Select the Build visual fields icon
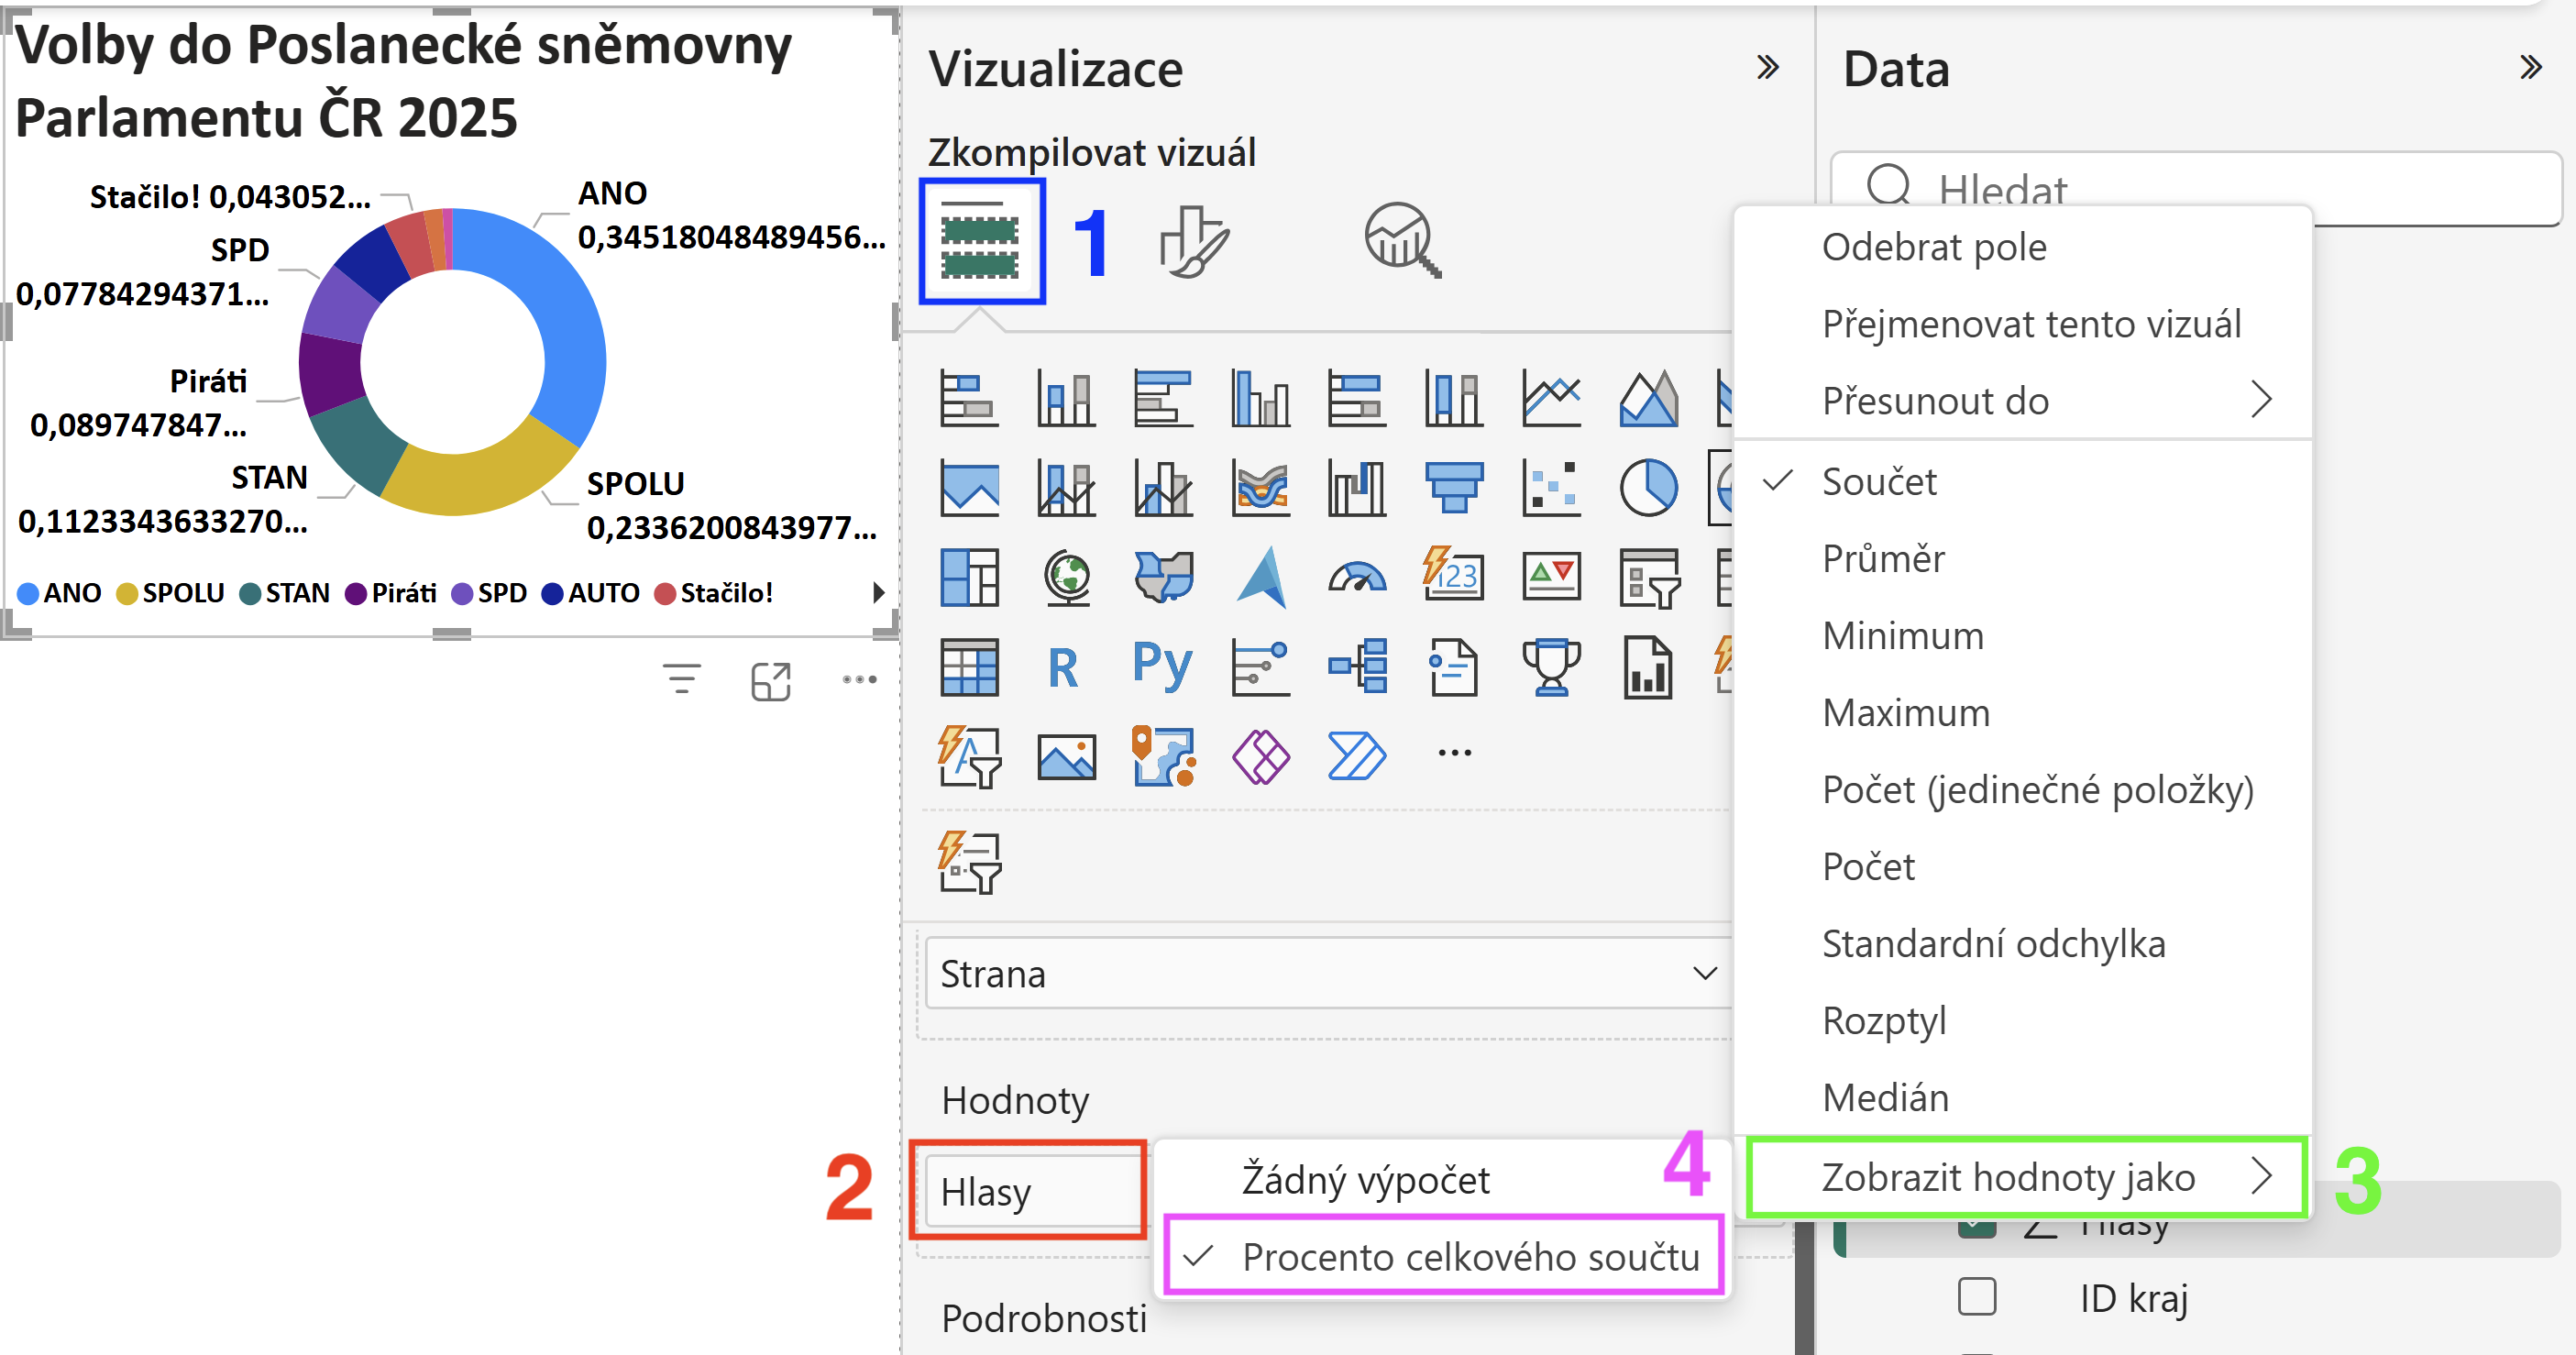This screenshot has height=1355, width=2576. (981, 241)
